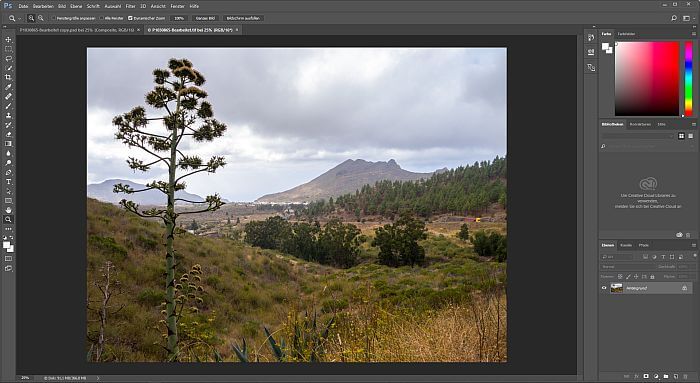Select the Lasso tool
This screenshot has height=383, width=700.
(x=8, y=58)
